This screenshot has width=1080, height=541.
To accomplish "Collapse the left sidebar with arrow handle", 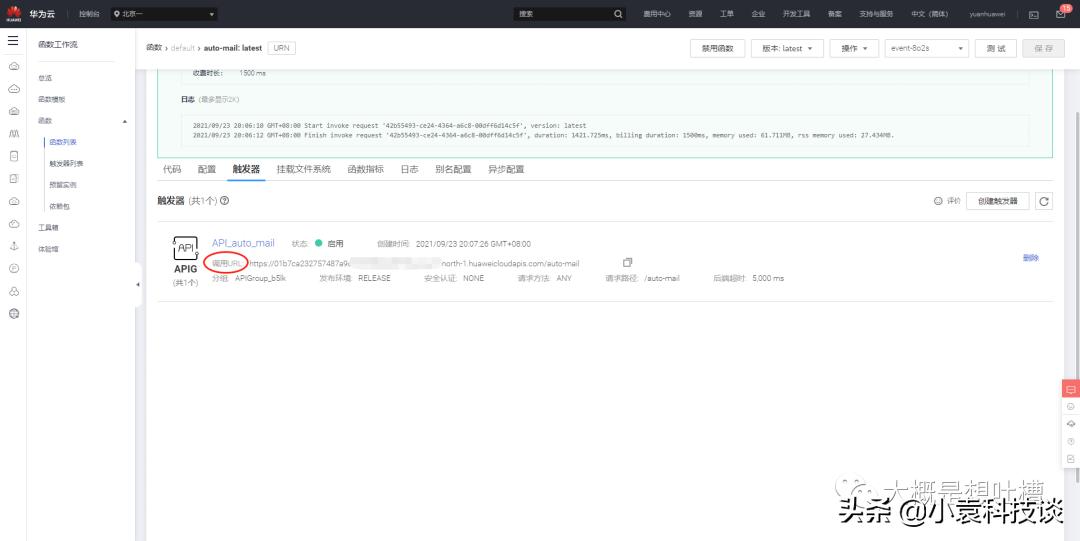I will coord(138,285).
